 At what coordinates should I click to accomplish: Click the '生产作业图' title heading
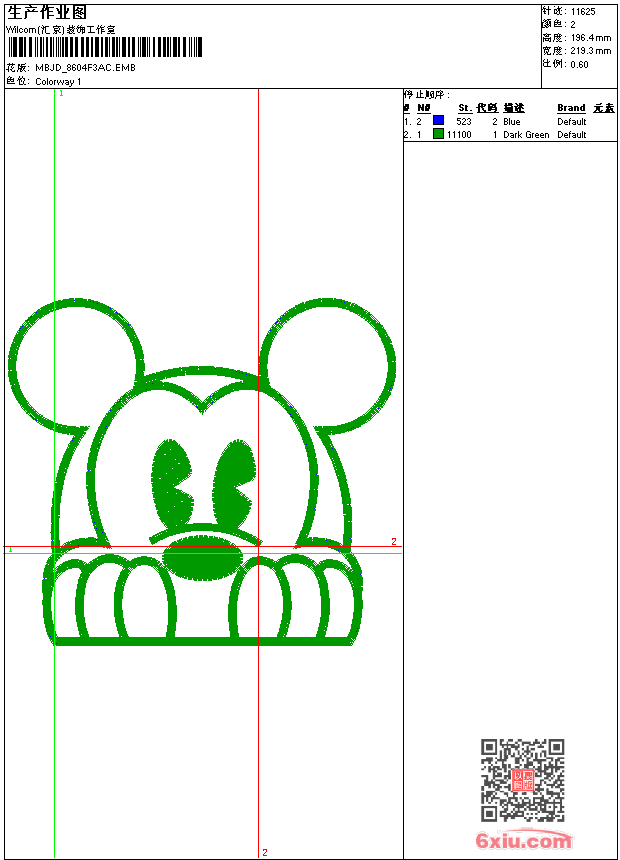(47, 12)
